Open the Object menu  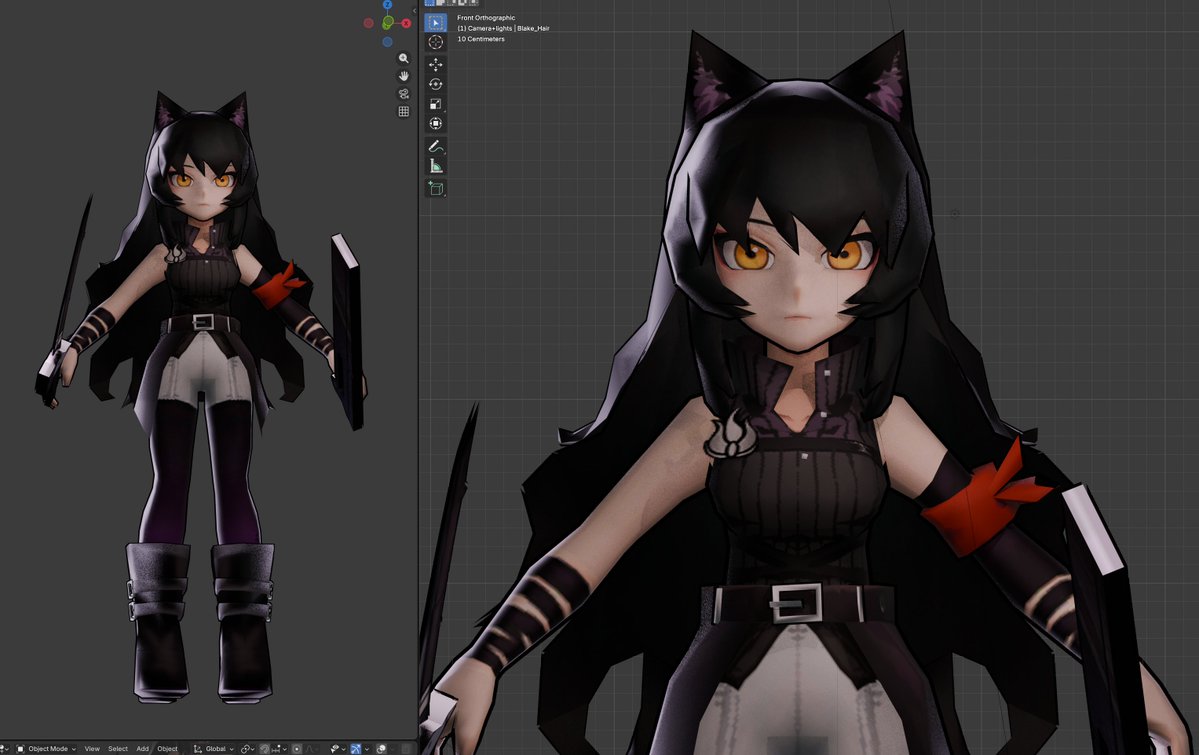click(x=167, y=749)
